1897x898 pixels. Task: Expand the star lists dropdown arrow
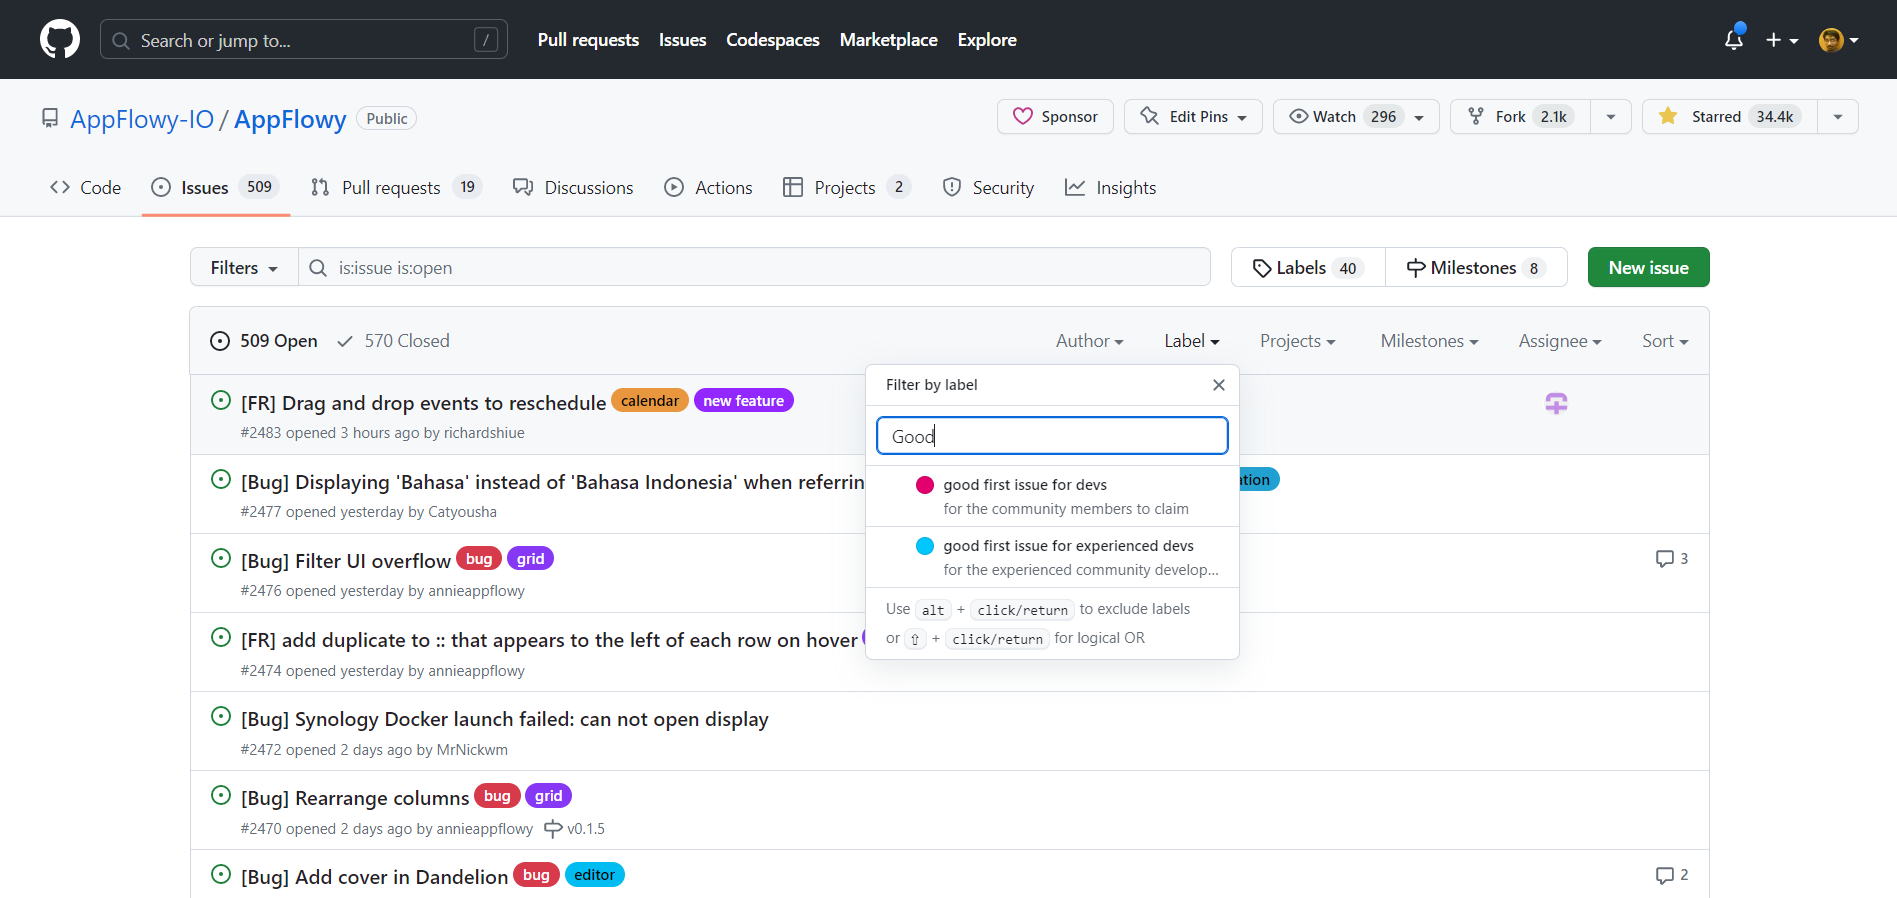click(x=1838, y=116)
